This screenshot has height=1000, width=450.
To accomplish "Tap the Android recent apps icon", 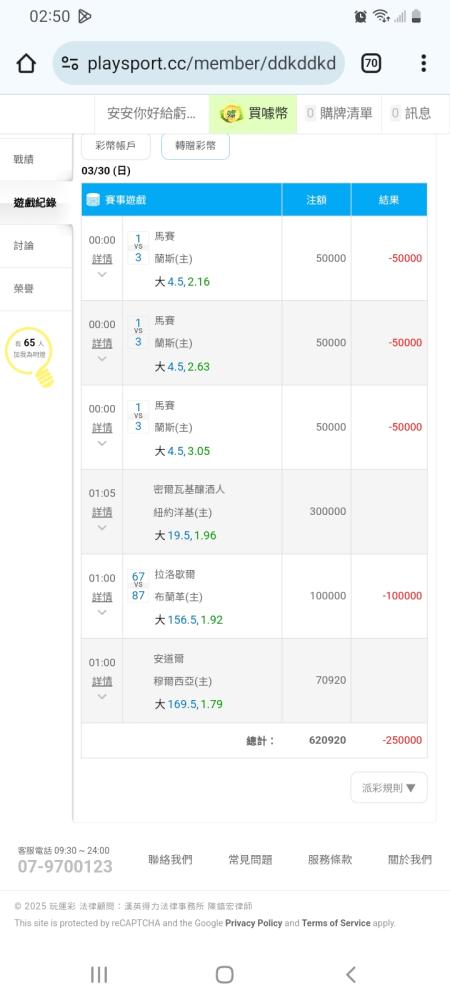I will [x=99, y=974].
